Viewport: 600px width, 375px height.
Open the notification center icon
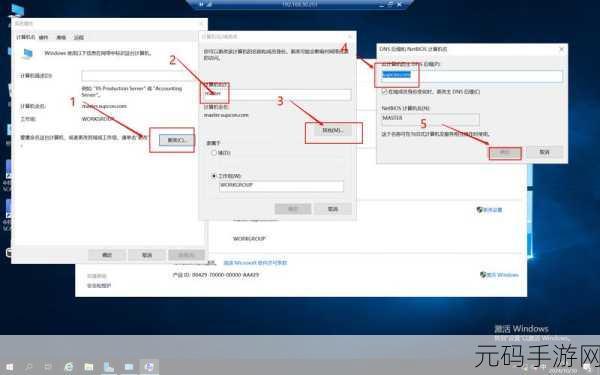587,367
